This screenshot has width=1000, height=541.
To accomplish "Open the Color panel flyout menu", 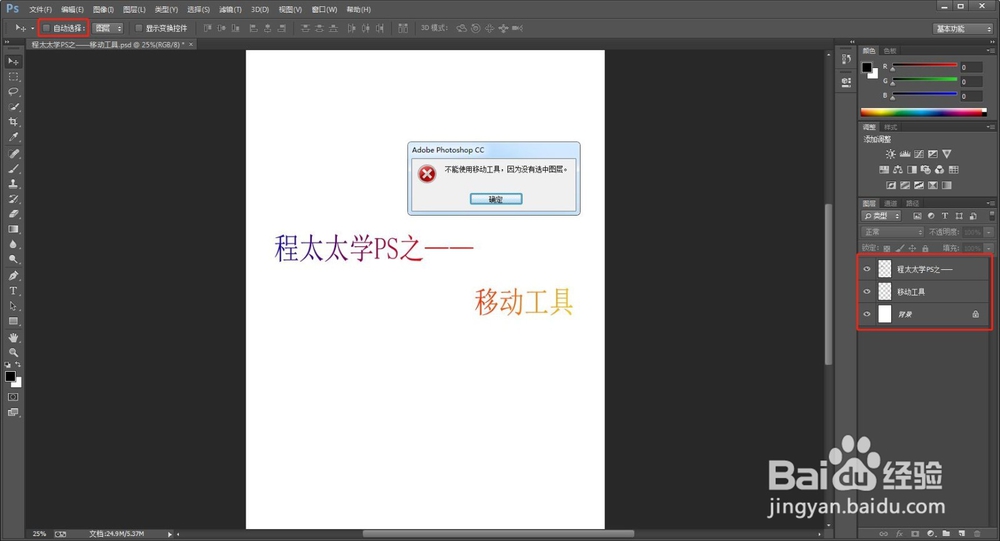I will click(990, 50).
